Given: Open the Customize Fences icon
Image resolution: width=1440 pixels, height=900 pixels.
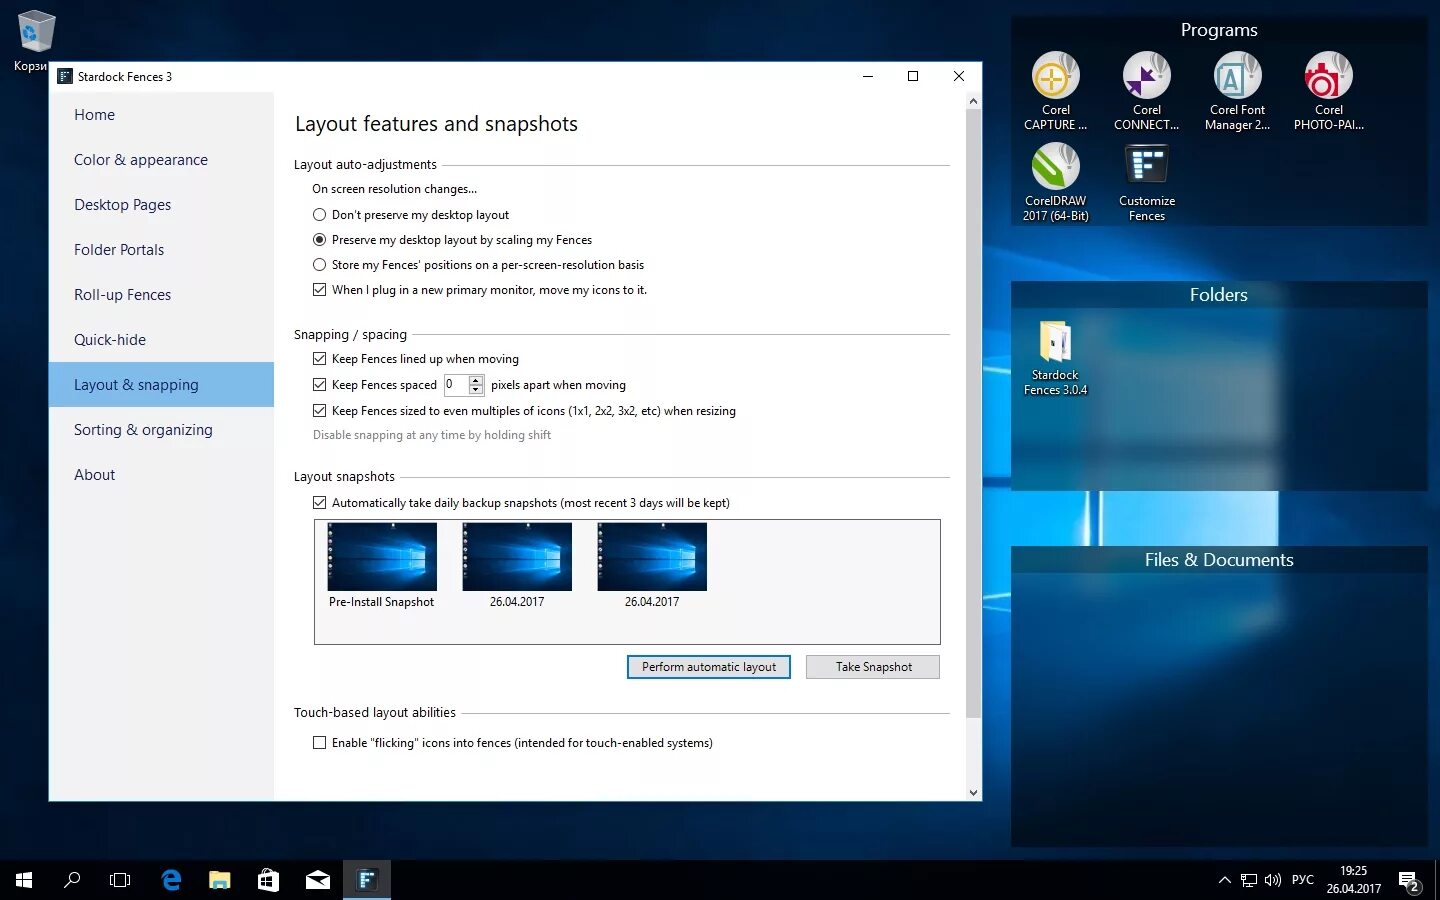Looking at the screenshot, I should [1146, 182].
